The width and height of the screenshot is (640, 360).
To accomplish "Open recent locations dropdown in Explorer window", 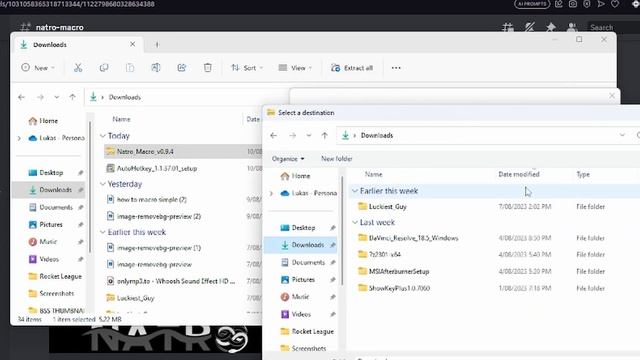I will (57, 97).
